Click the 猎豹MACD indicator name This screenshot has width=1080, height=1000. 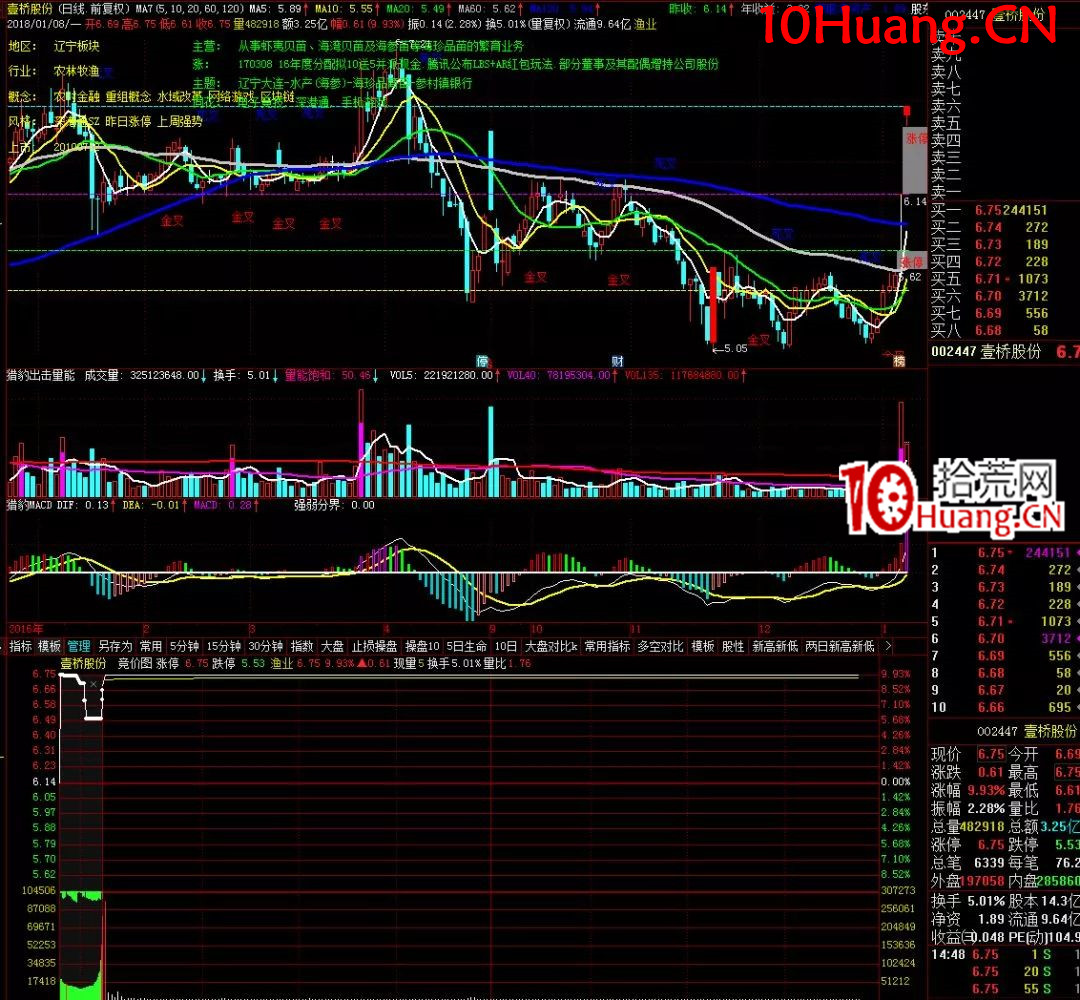coord(30,505)
